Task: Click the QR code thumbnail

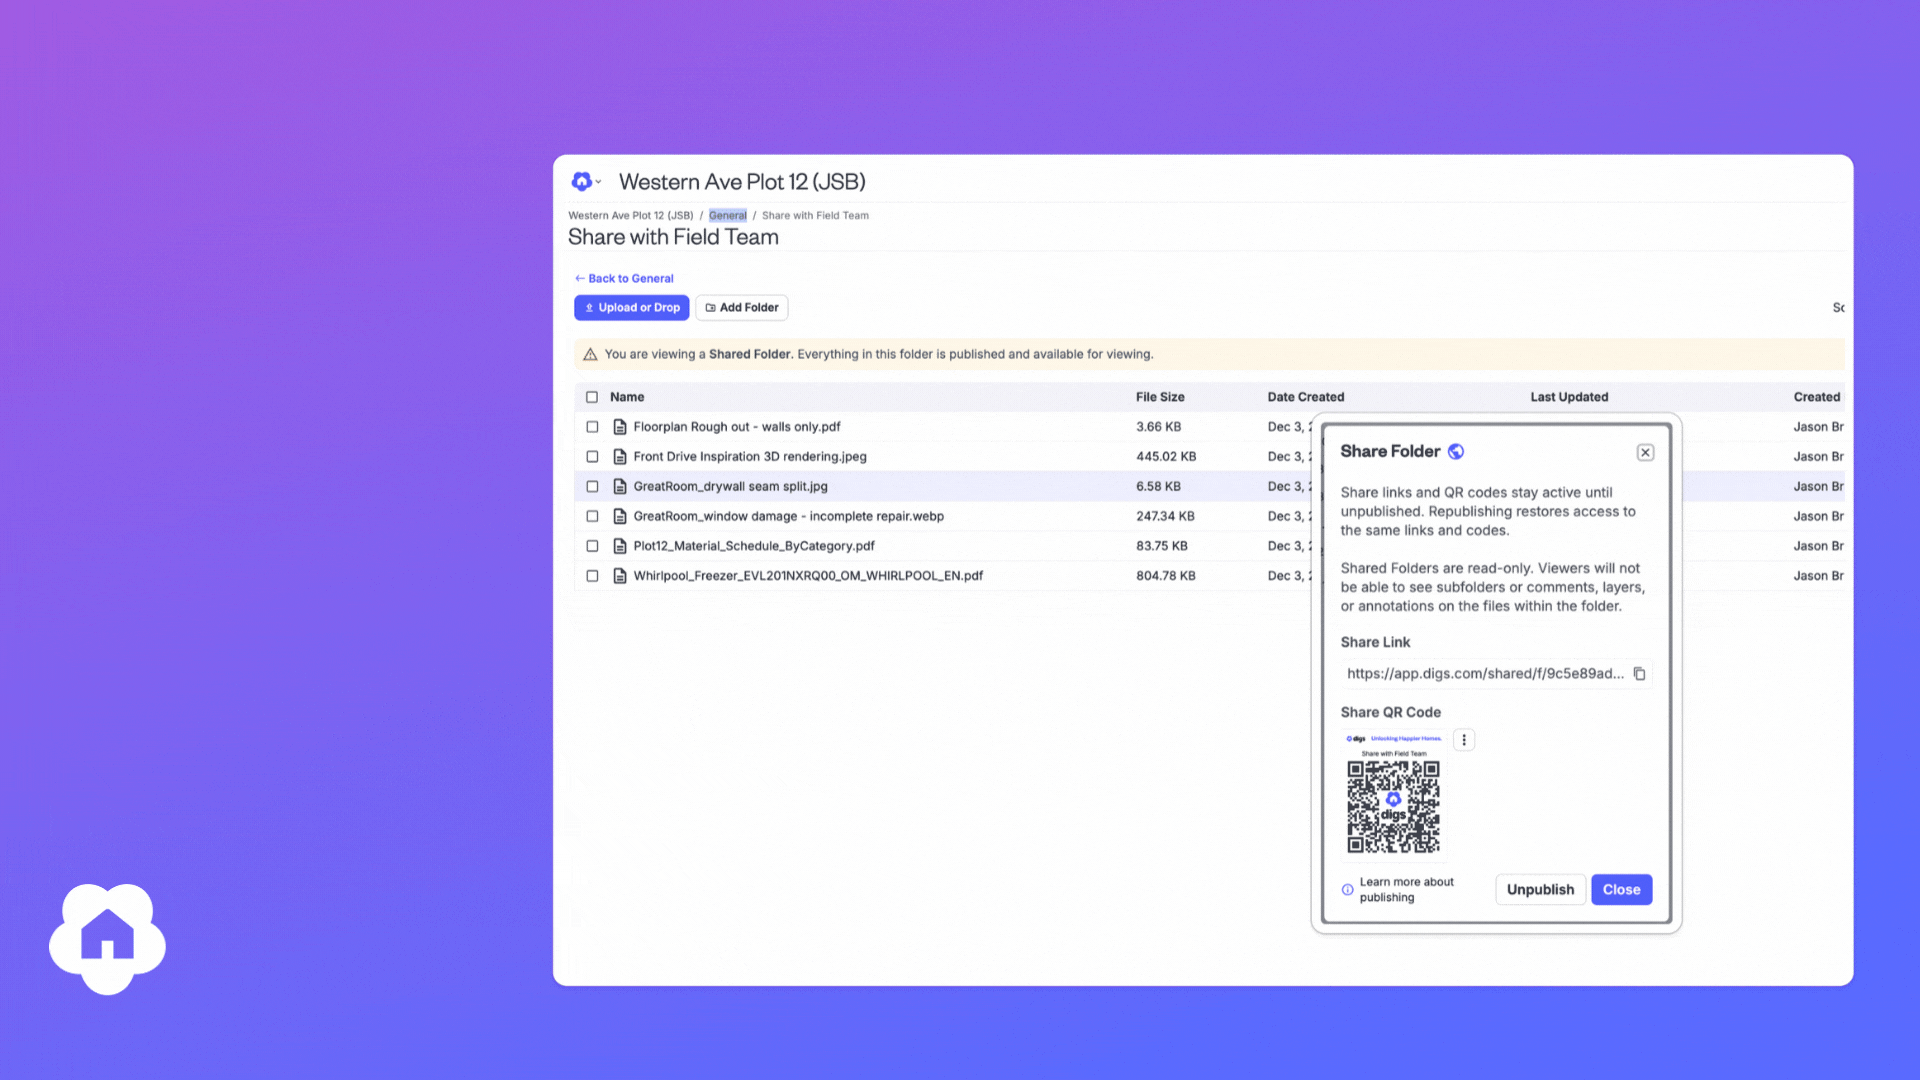Action: click(x=1393, y=796)
